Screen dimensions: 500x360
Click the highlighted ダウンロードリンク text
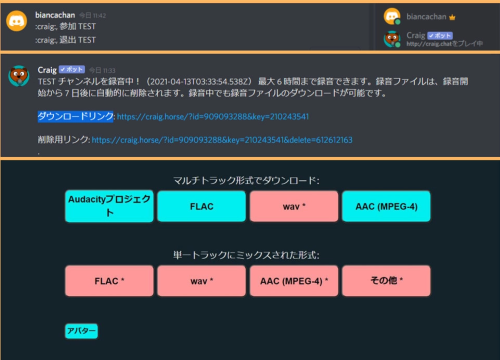pos(75,116)
